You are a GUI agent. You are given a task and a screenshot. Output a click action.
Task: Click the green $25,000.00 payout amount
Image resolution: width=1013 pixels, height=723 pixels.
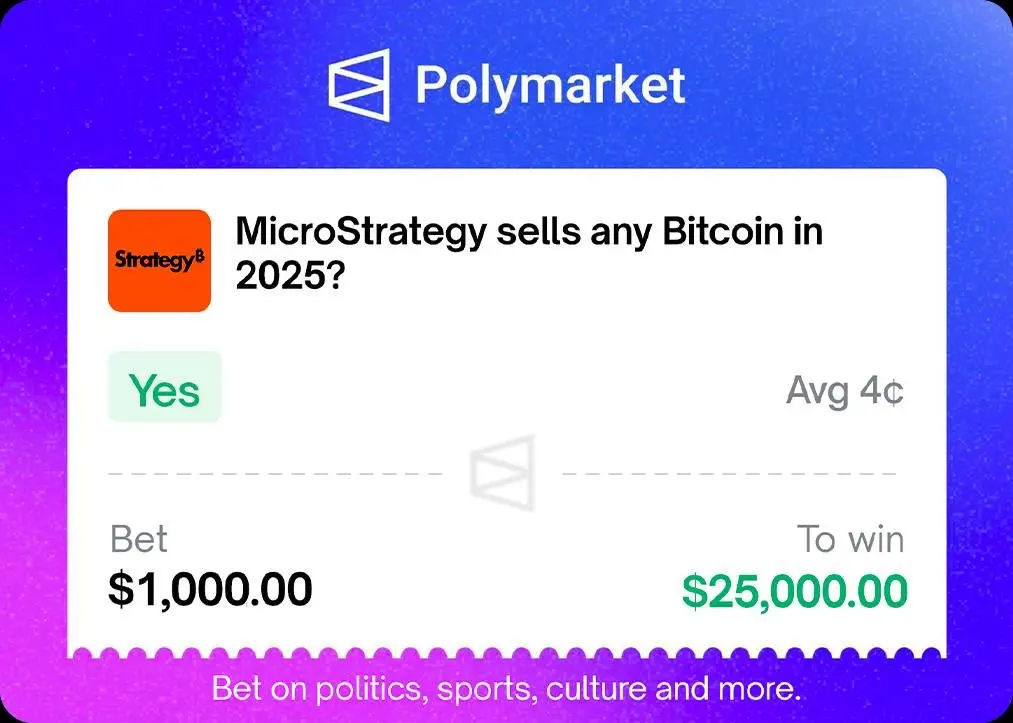(795, 591)
